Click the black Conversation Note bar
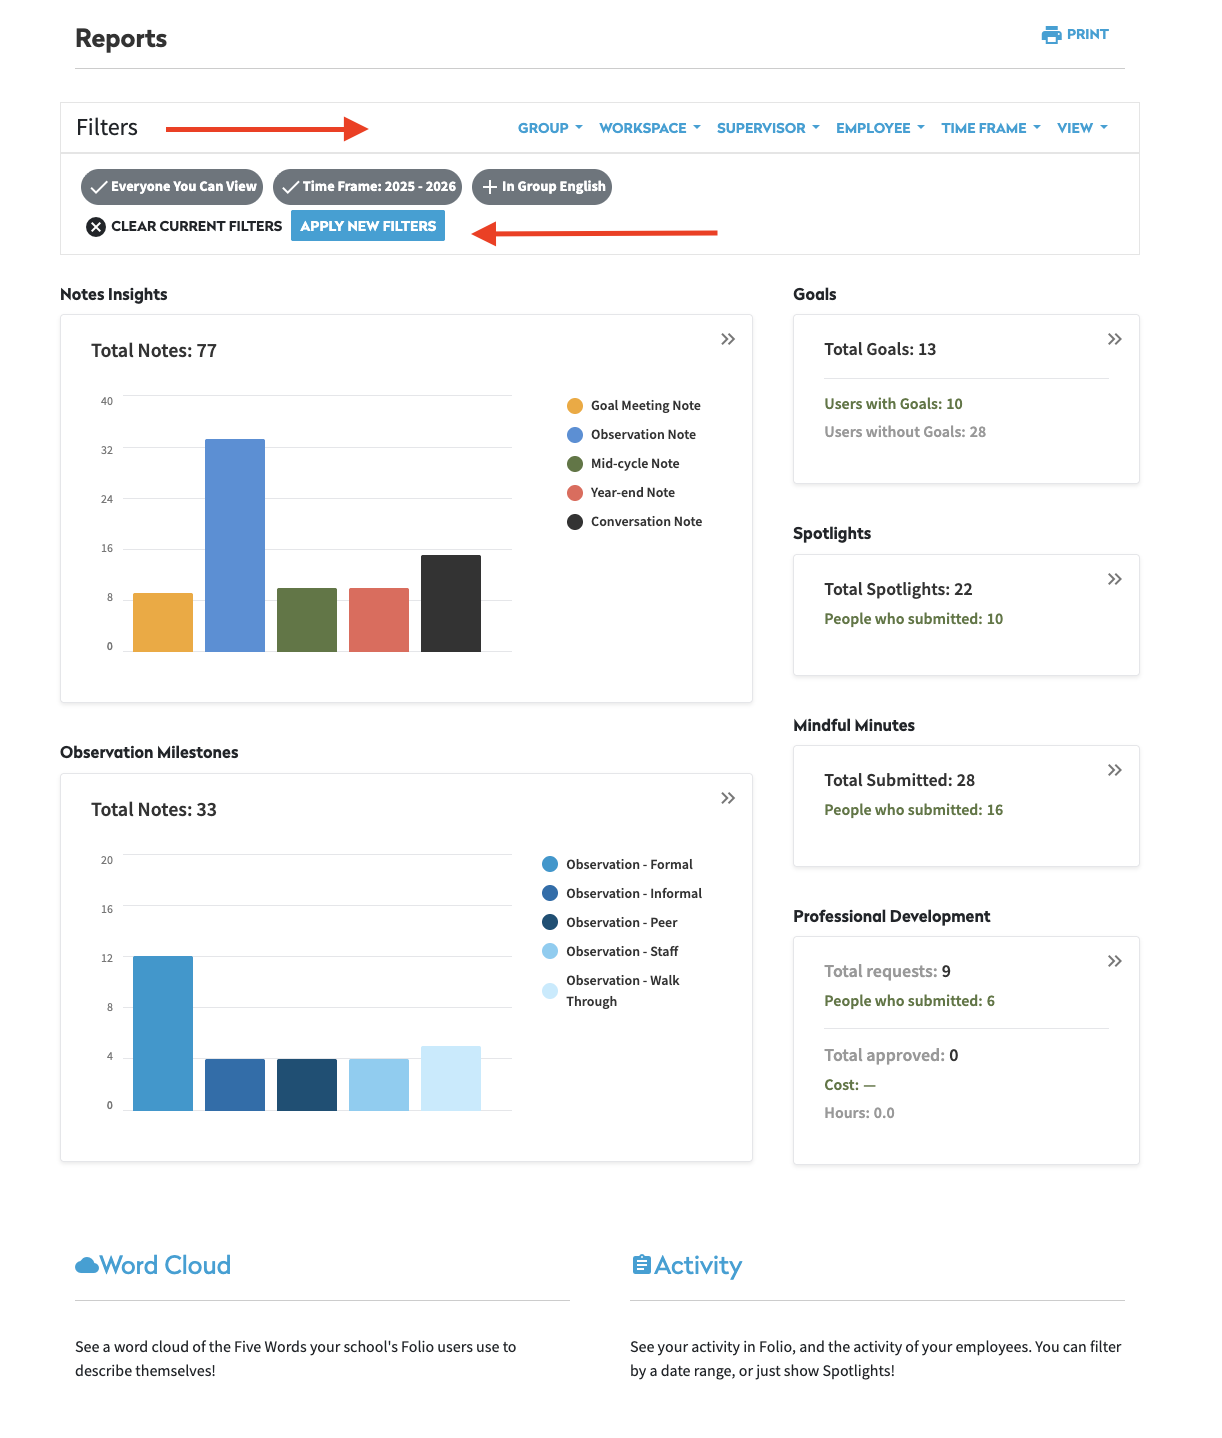1222x1438 pixels. [451, 604]
